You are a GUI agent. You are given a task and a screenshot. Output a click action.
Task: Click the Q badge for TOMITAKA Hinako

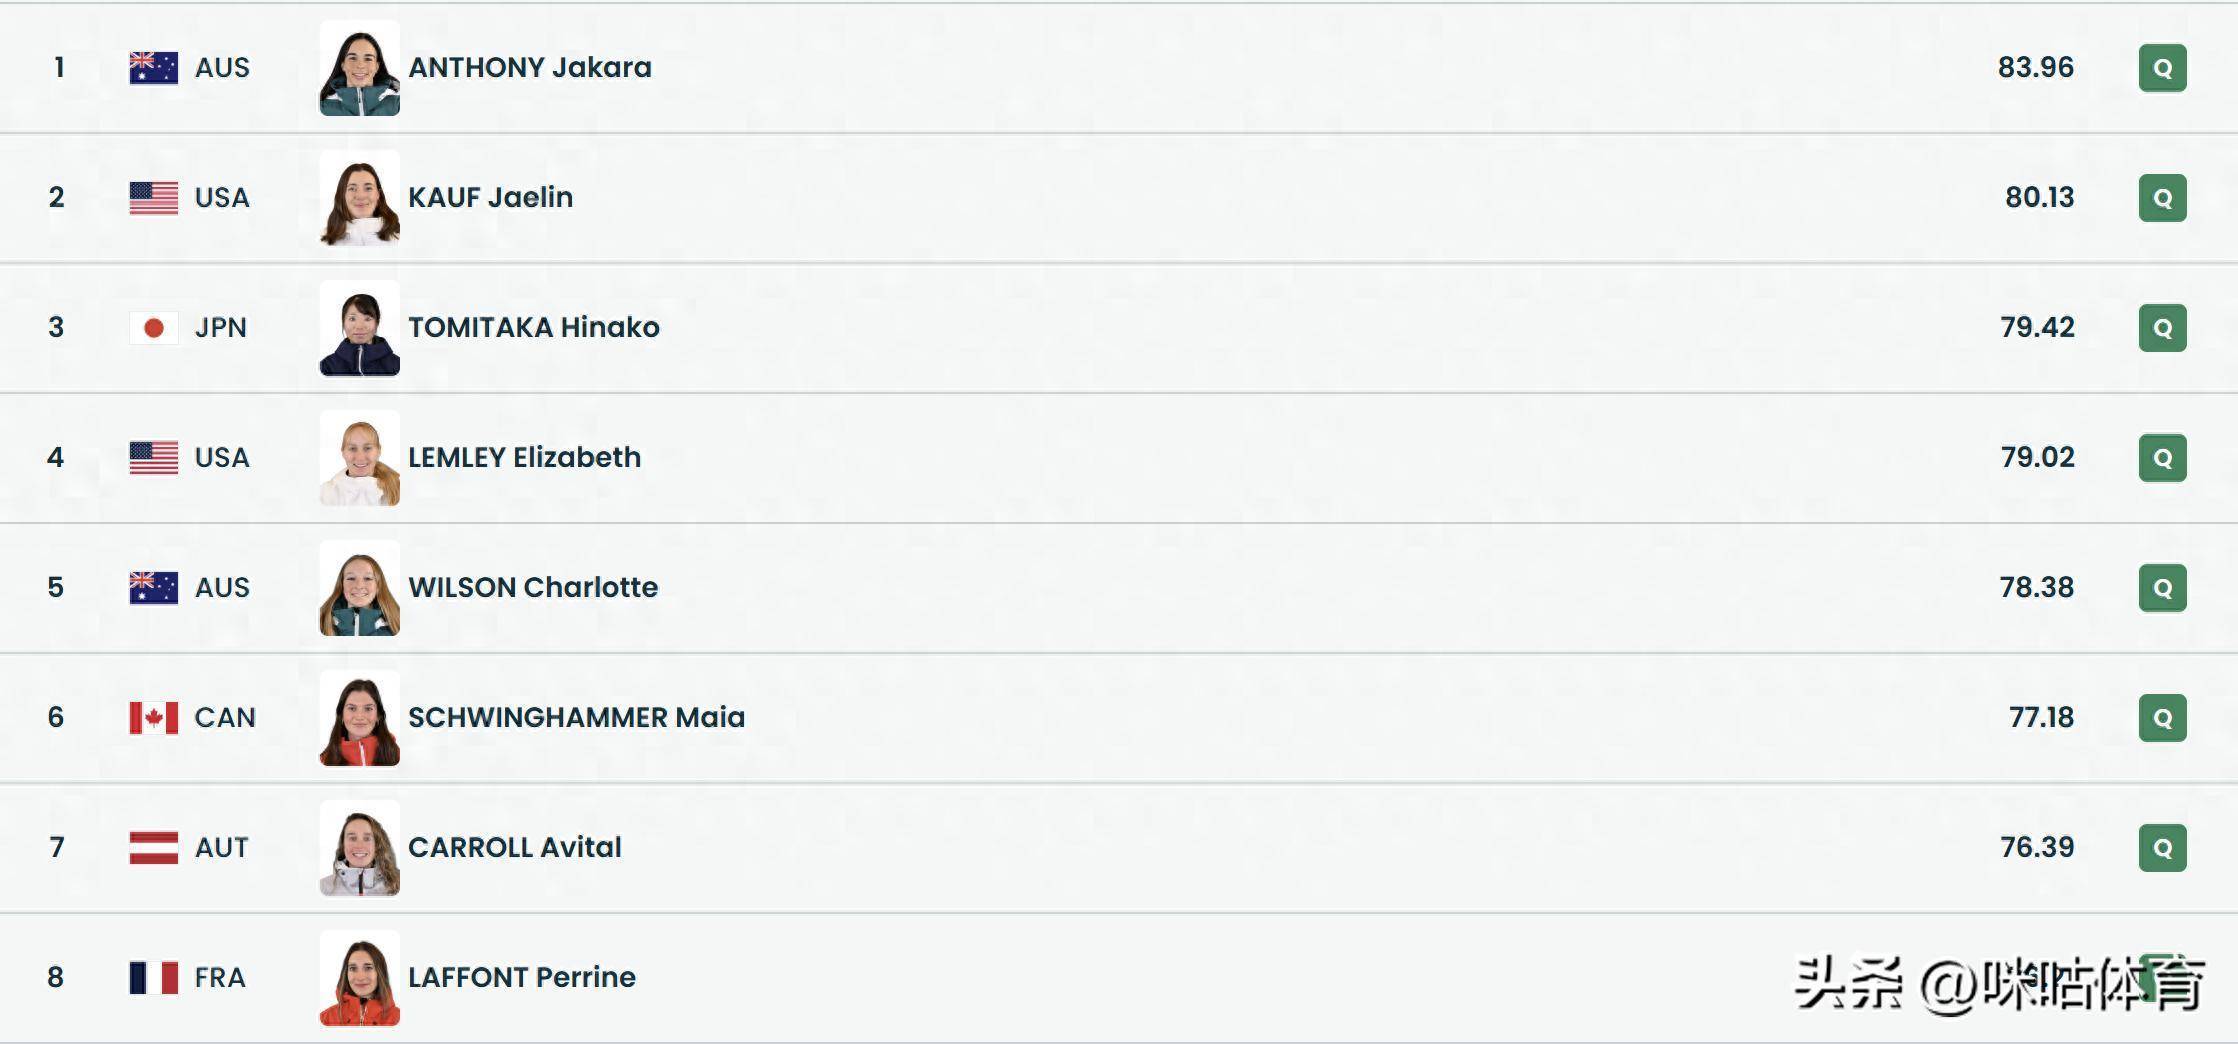pos(2162,328)
